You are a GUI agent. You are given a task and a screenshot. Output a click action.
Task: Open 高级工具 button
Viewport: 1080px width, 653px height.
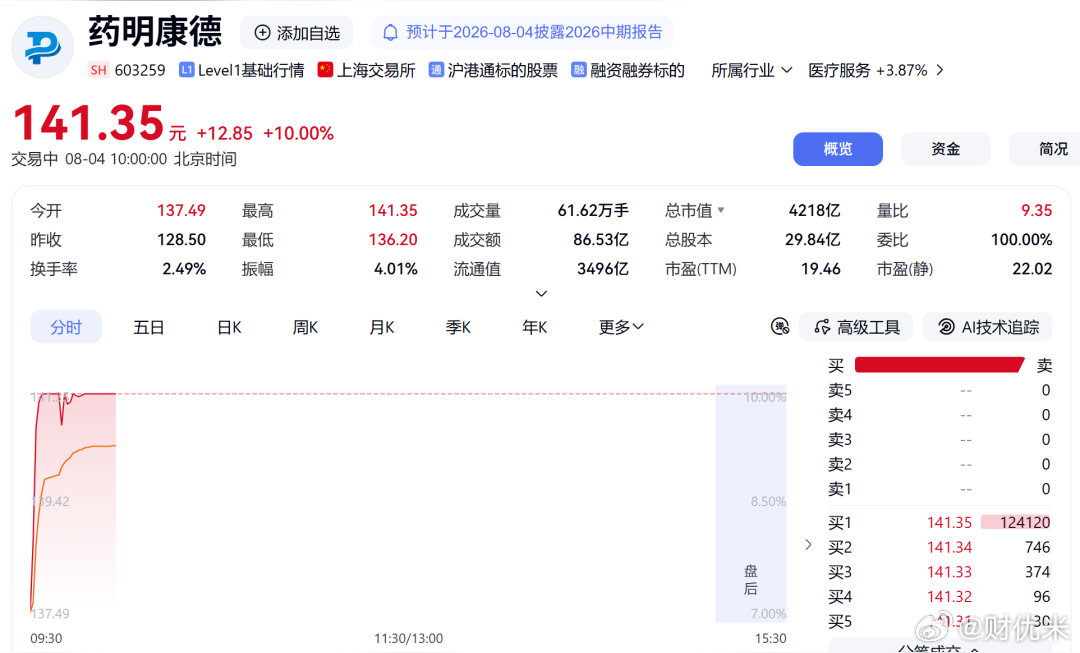[856, 327]
